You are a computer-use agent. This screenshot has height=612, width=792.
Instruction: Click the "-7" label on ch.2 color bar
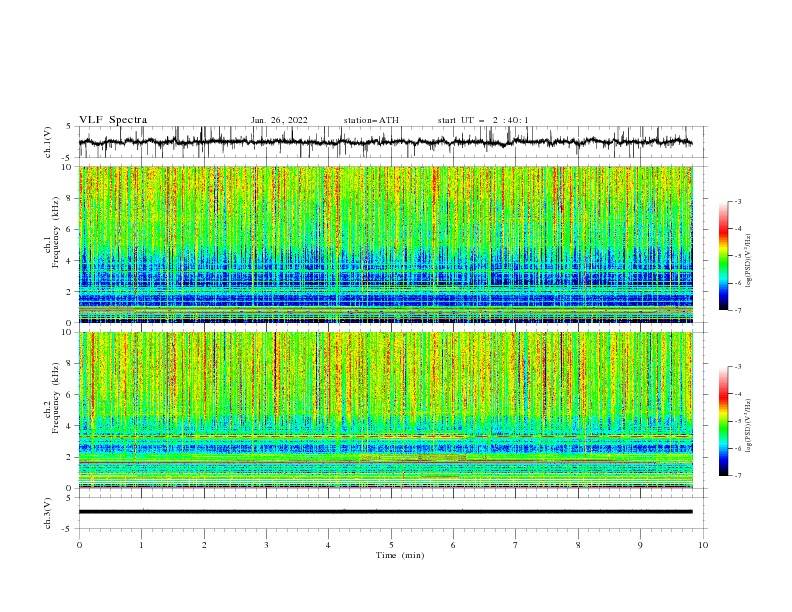tap(737, 475)
